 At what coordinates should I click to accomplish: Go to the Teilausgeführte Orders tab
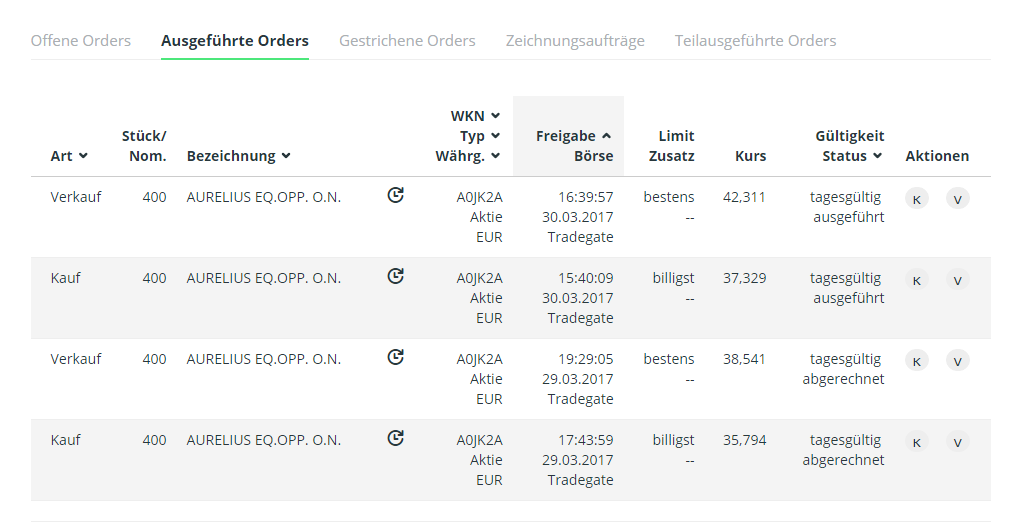755,41
